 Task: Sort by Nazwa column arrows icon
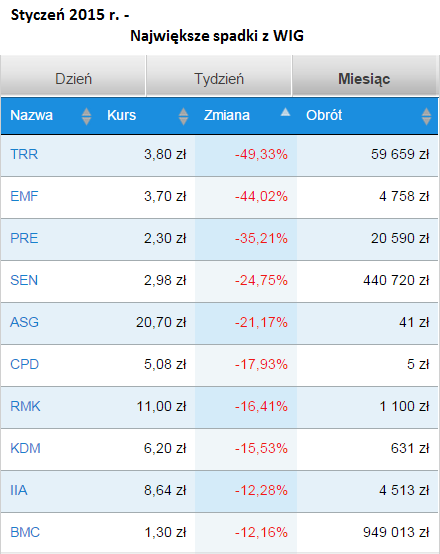tap(86, 117)
